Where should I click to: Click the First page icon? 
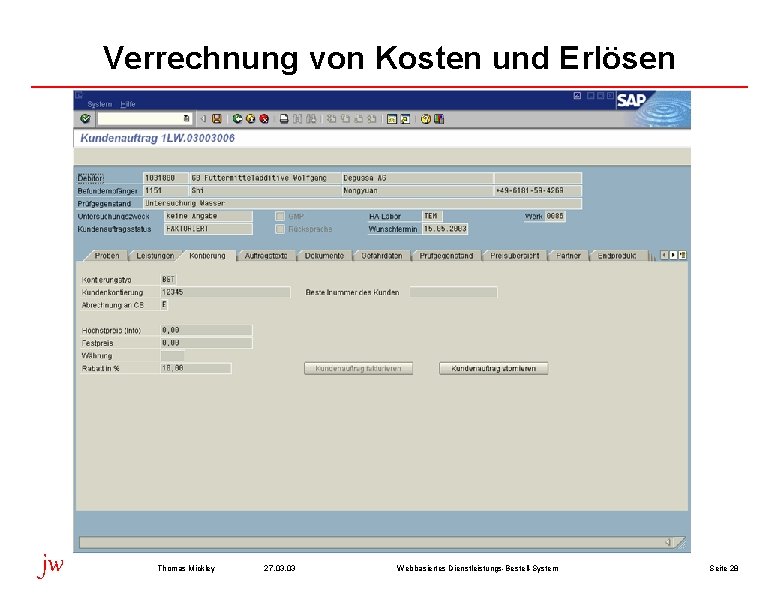coord(331,119)
